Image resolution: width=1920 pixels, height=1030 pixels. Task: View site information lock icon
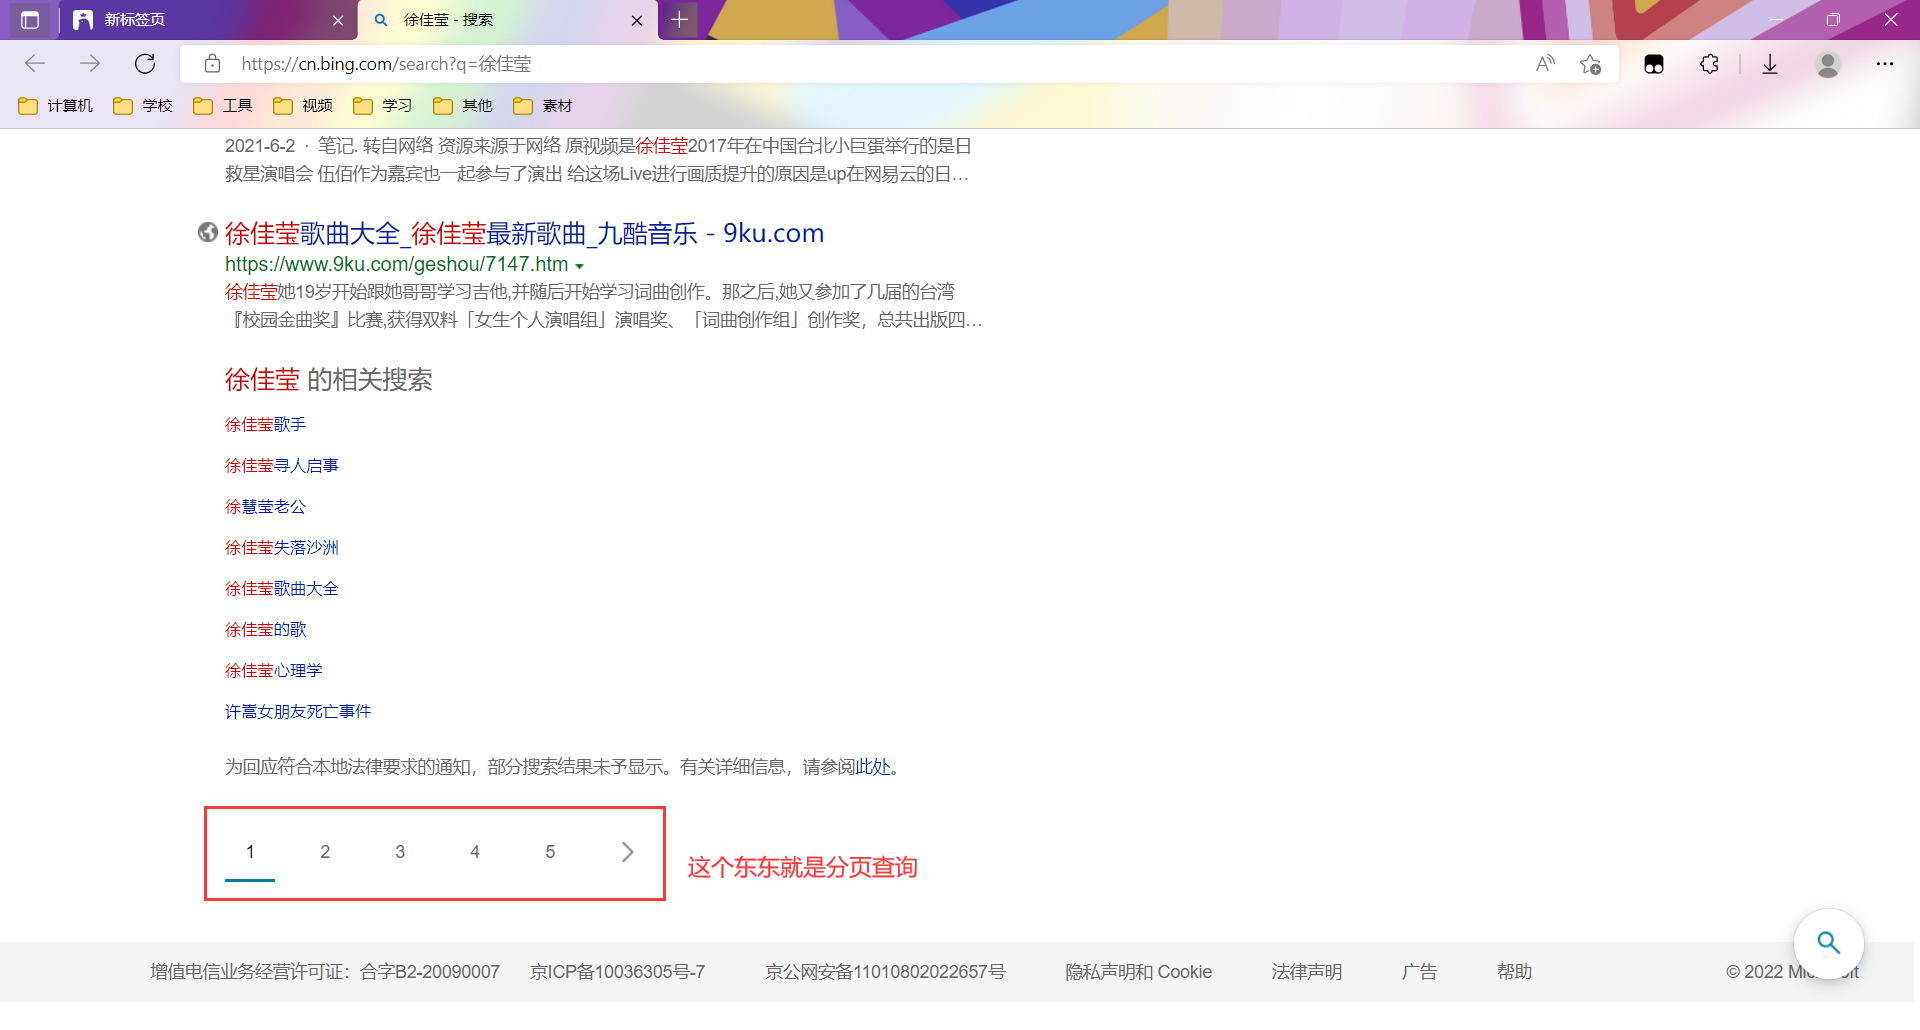tap(212, 64)
